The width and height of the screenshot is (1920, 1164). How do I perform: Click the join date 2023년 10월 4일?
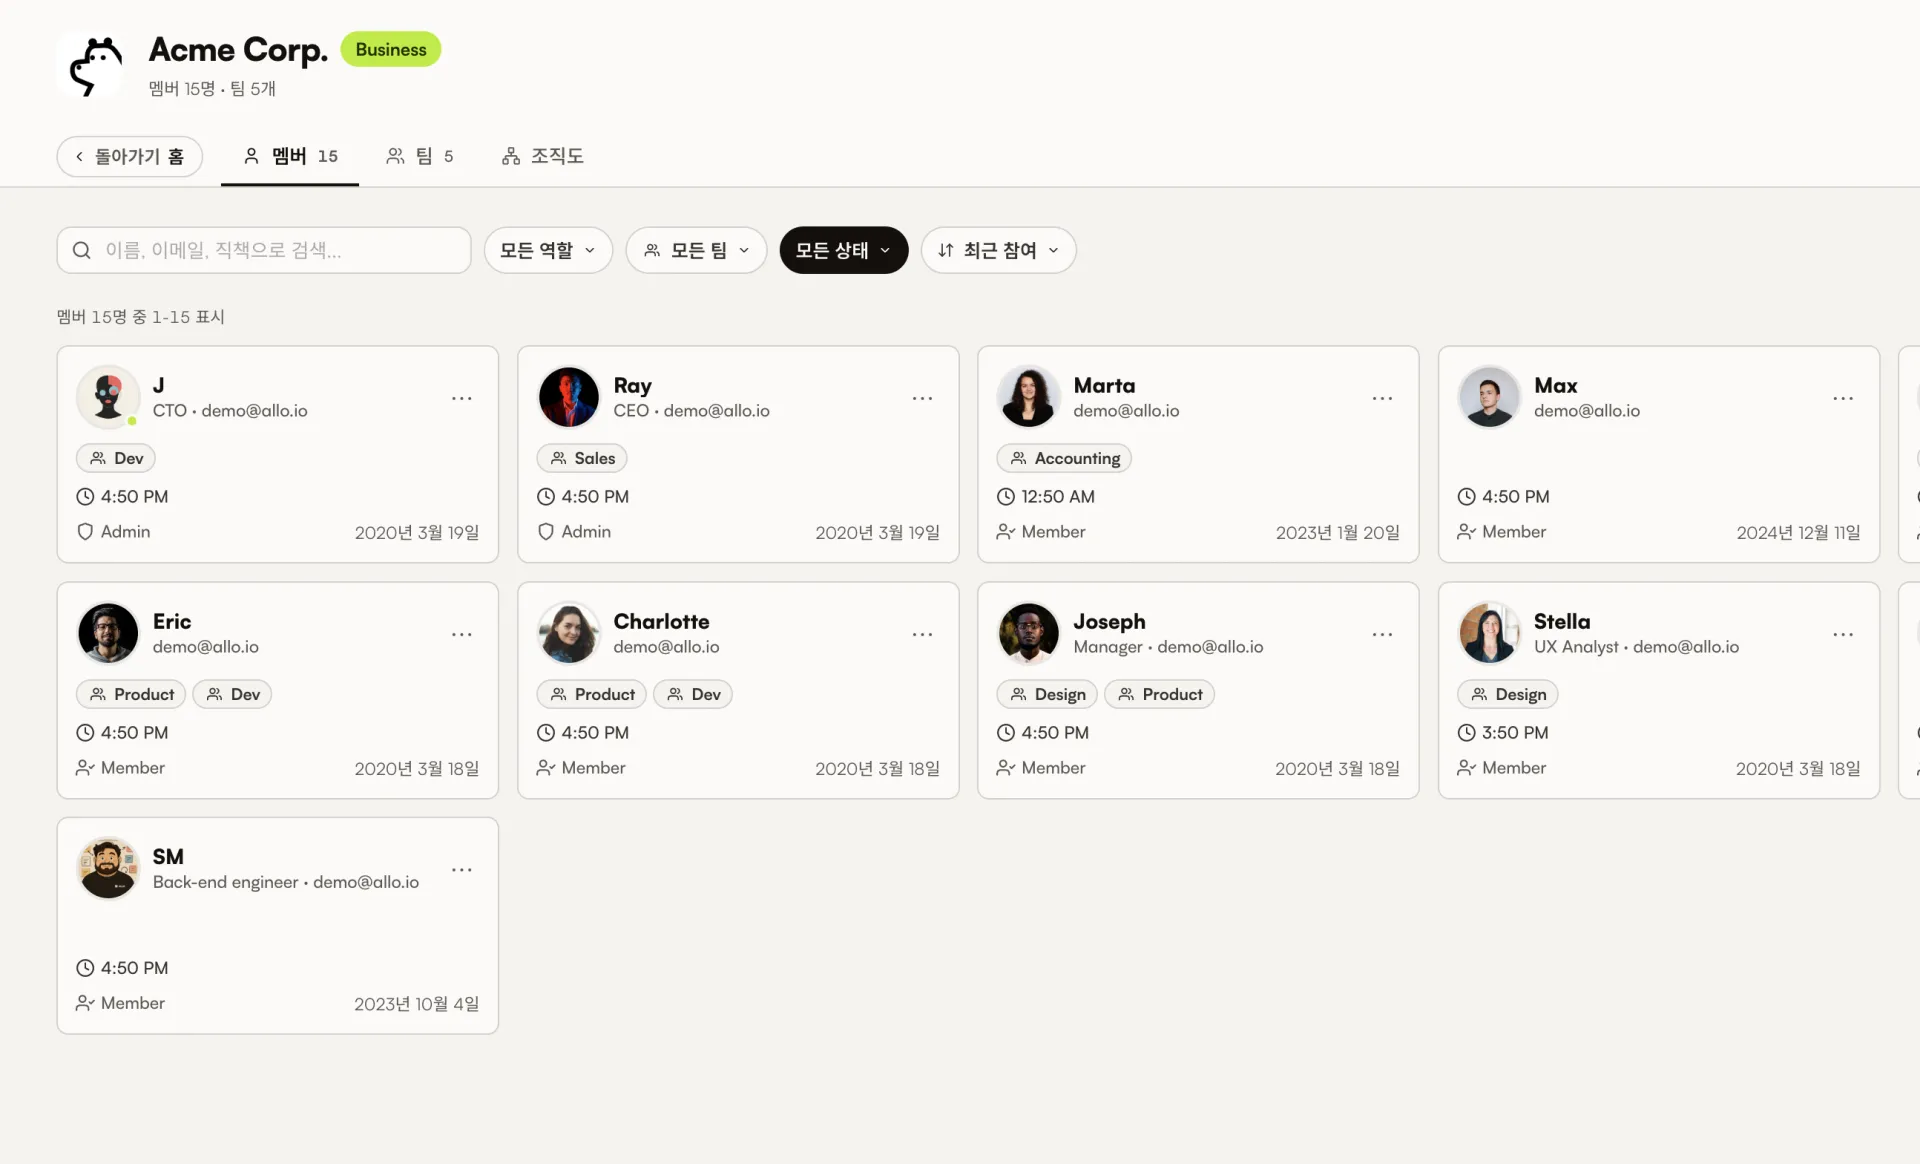[416, 1004]
